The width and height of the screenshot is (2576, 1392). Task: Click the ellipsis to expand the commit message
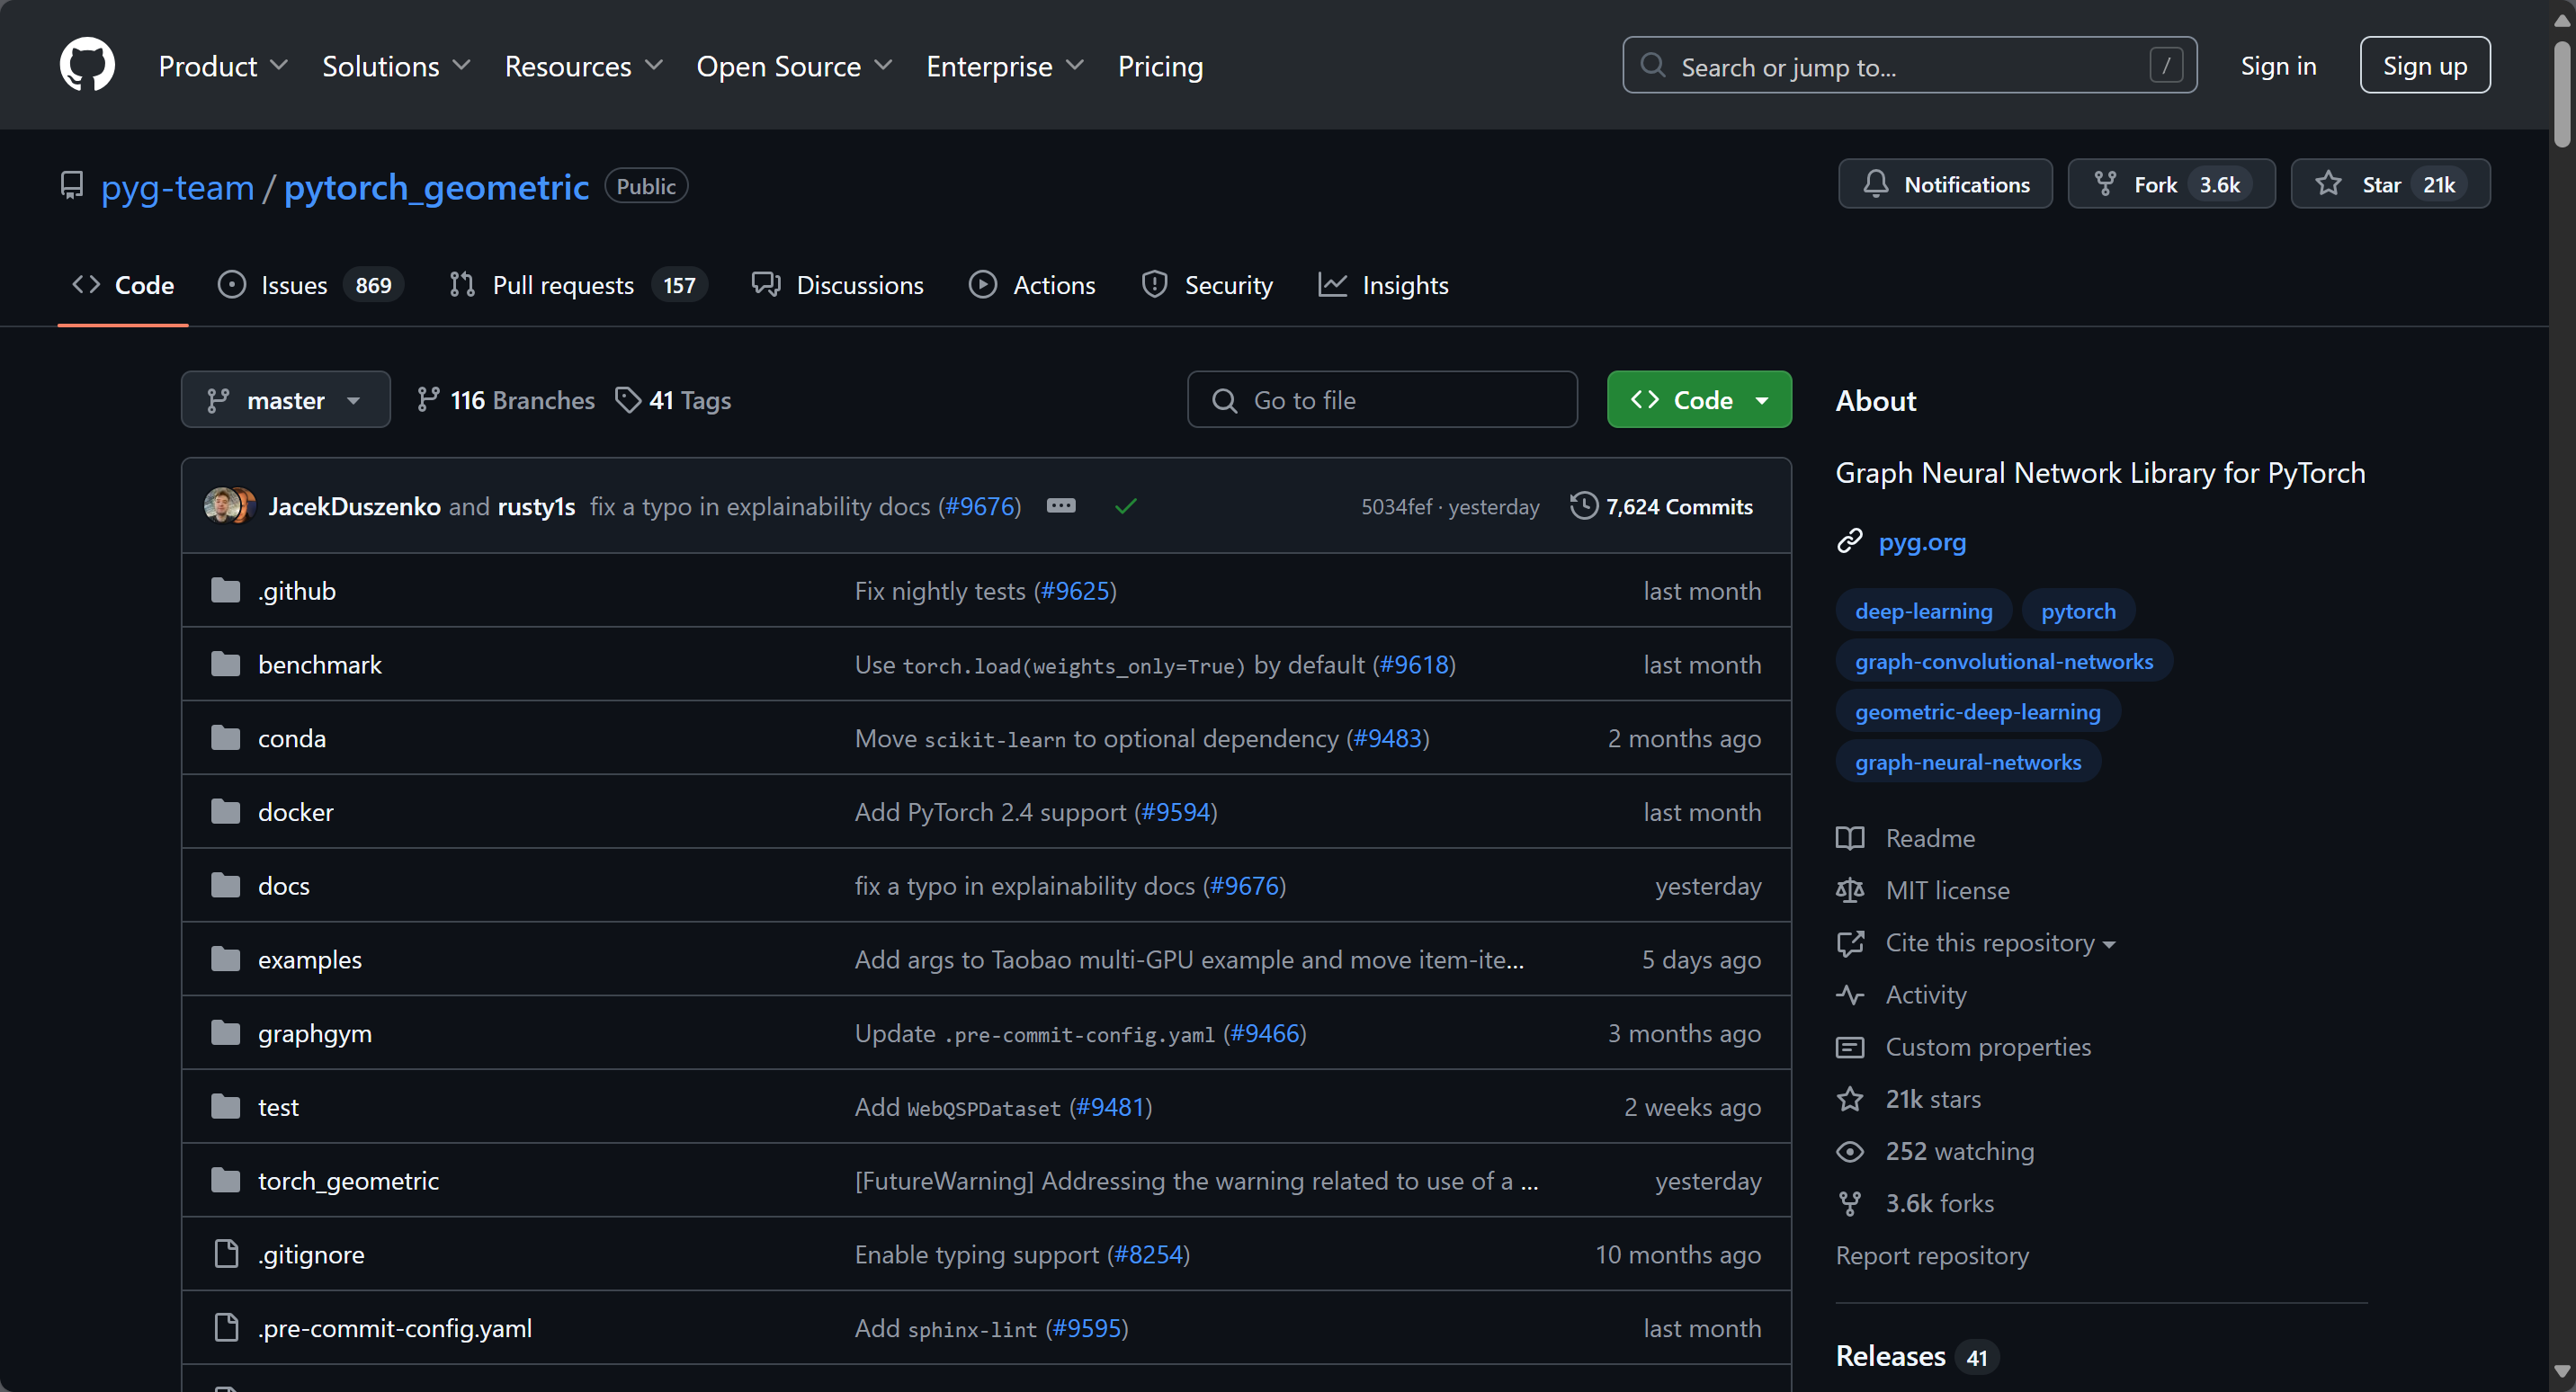coord(1061,506)
